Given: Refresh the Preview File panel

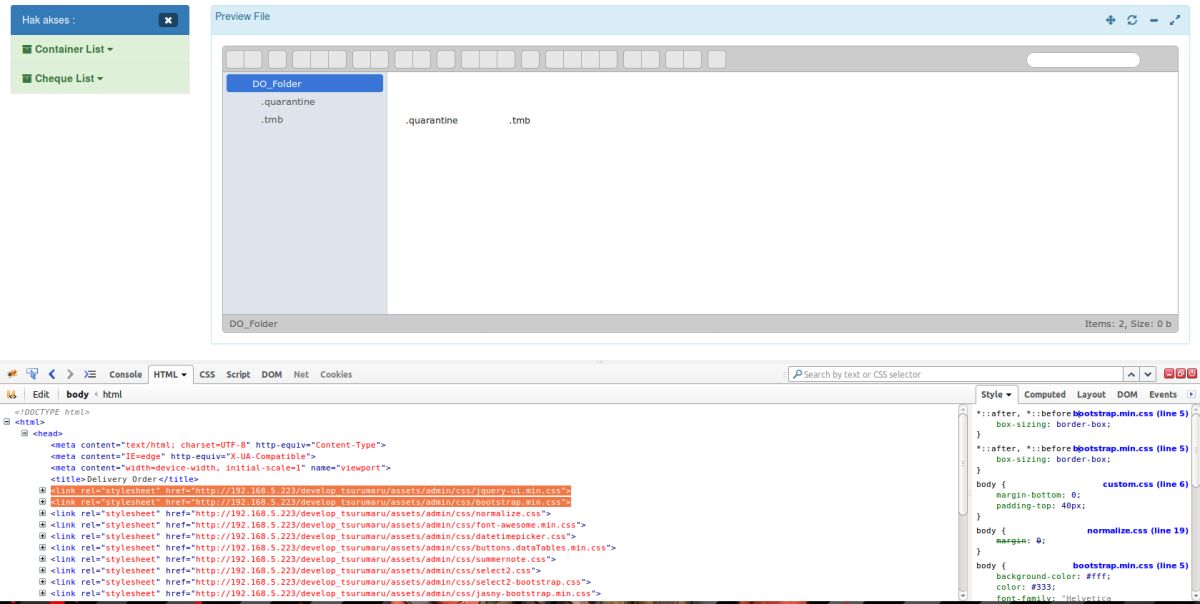Looking at the screenshot, I should tap(1132, 20).
